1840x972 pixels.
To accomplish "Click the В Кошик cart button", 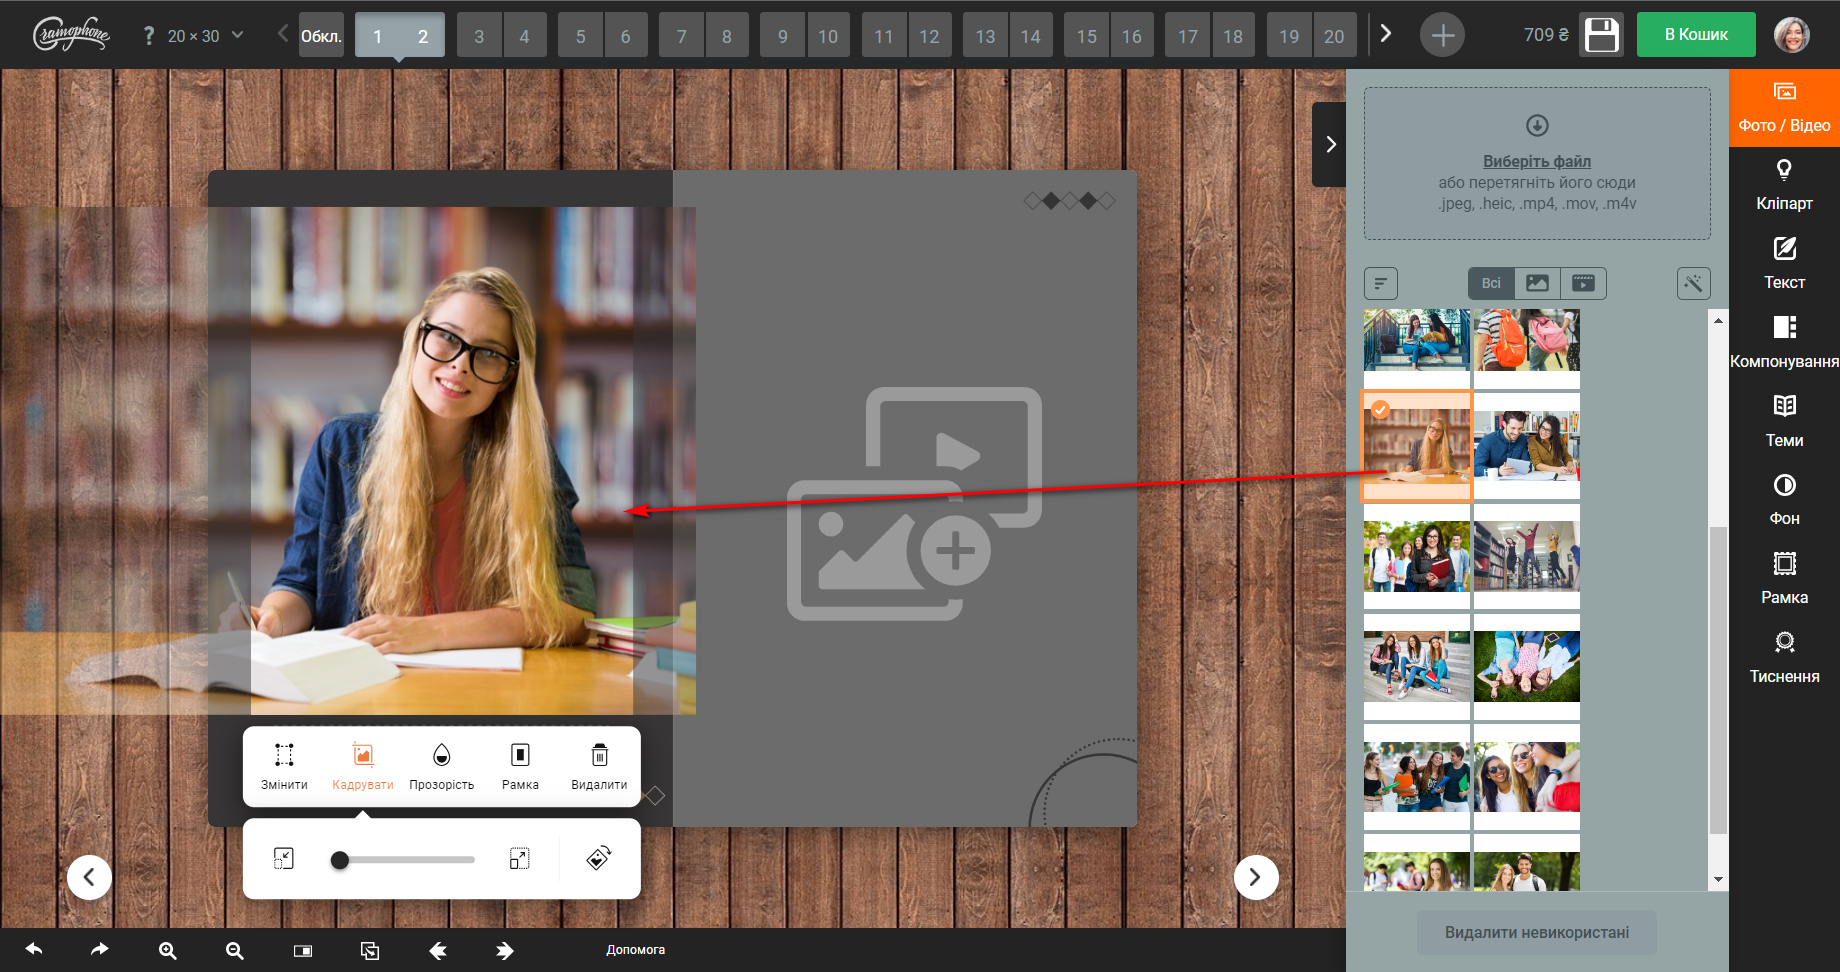I will tap(1696, 34).
